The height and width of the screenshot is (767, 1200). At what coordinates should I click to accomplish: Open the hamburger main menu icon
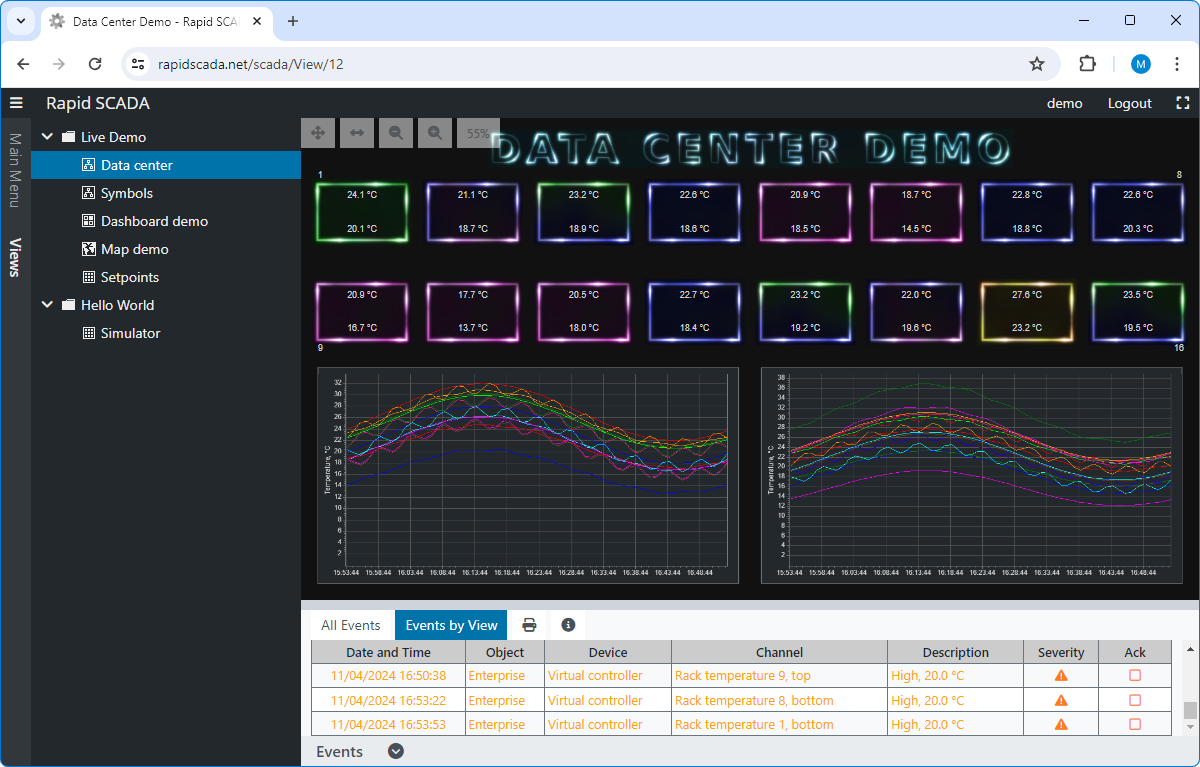click(16, 103)
